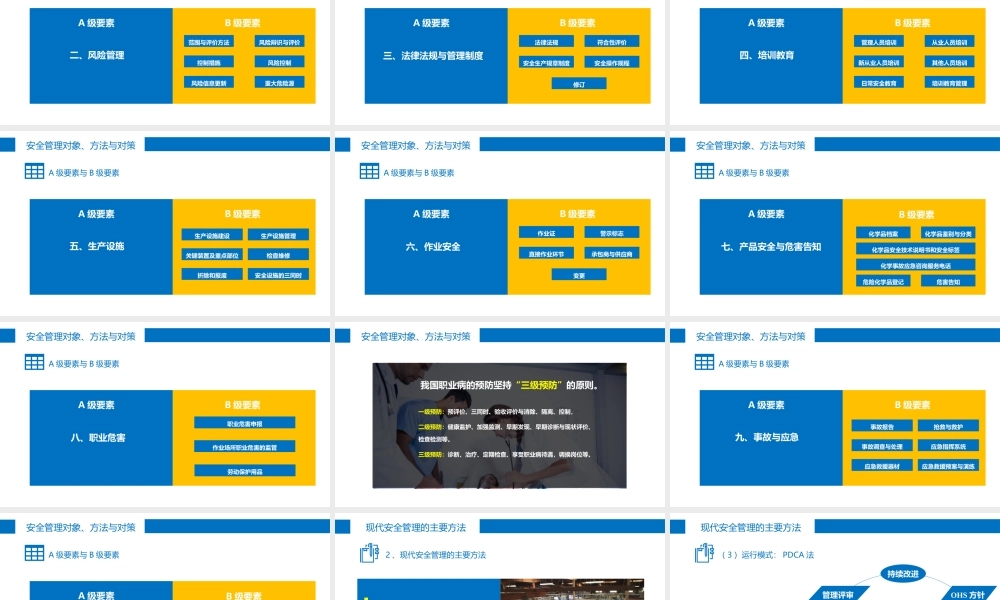Click the 生产设施建设 box
The height and width of the screenshot is (600, 1000).
(x=212, y=235)
